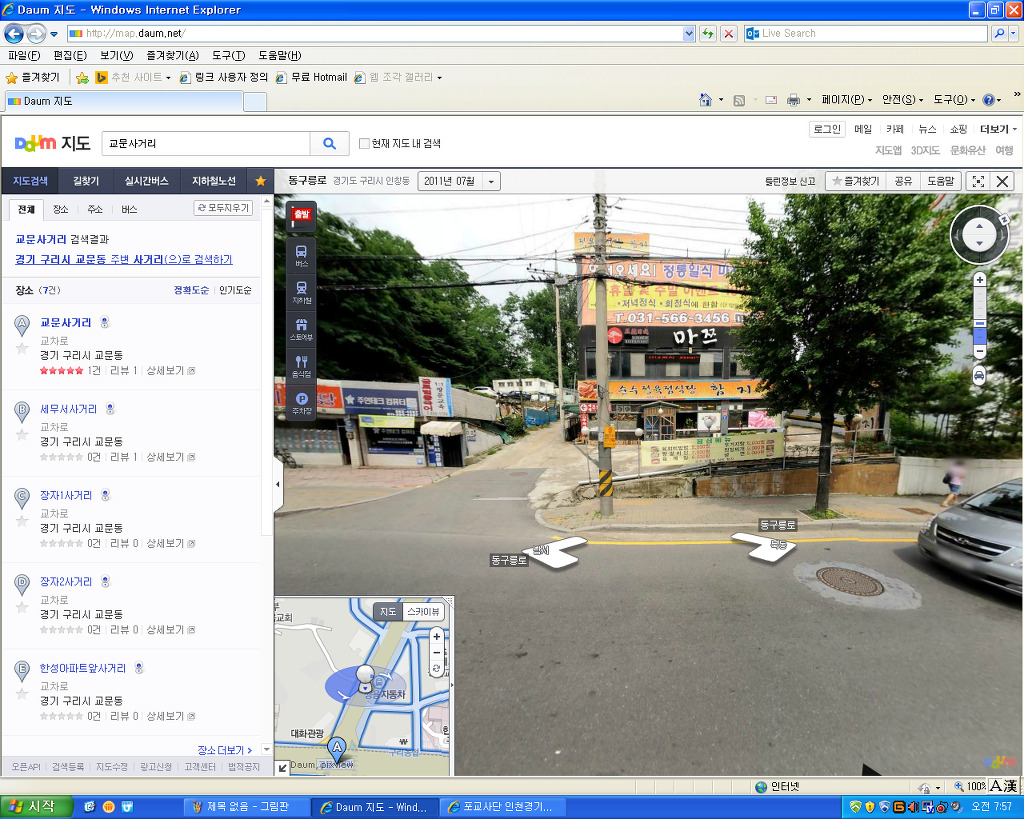Viewport: 1024px width, 819px height.
Task: Switch mini map to 스카이뷰
Action: pos(424,612)
